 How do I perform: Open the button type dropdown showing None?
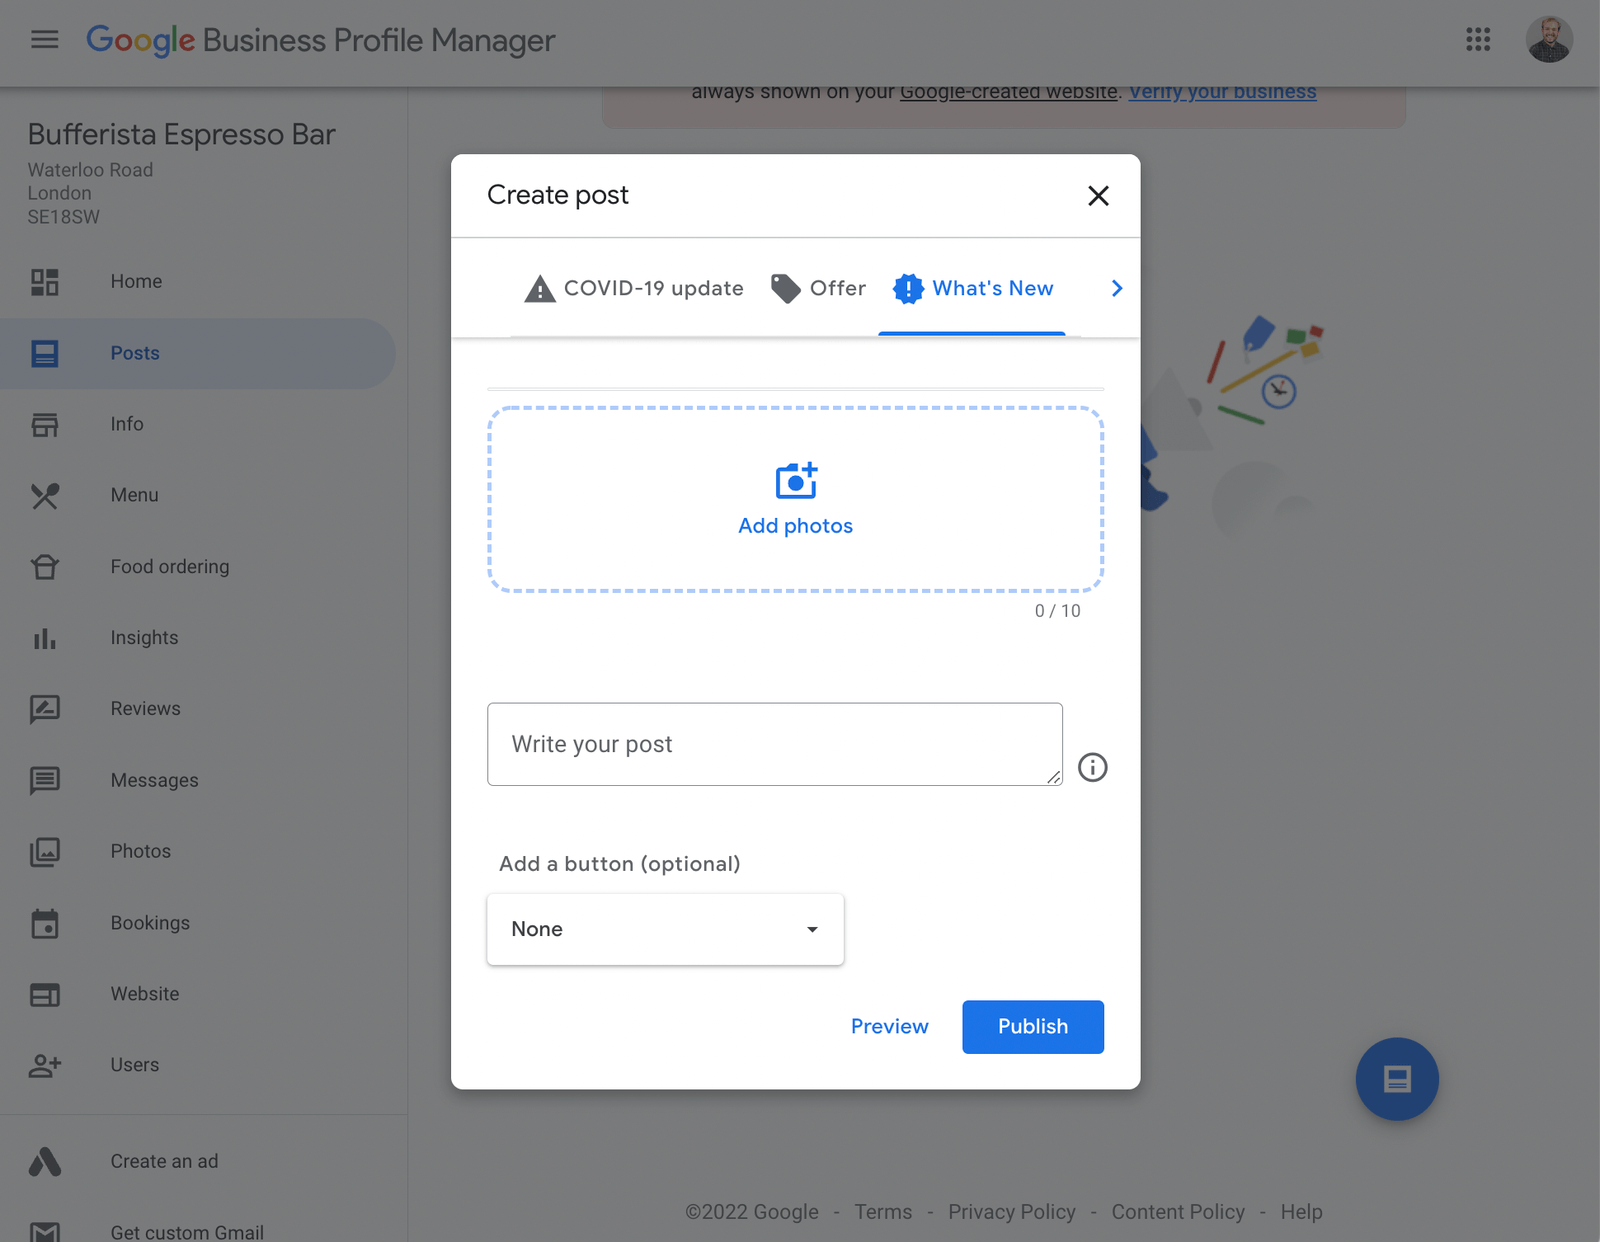click(664, 929)
